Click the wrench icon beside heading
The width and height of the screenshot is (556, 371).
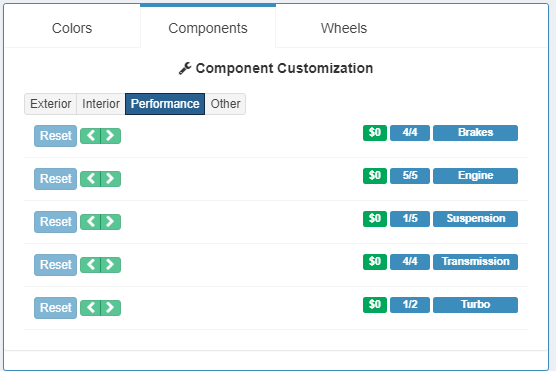tap(185, 68)
